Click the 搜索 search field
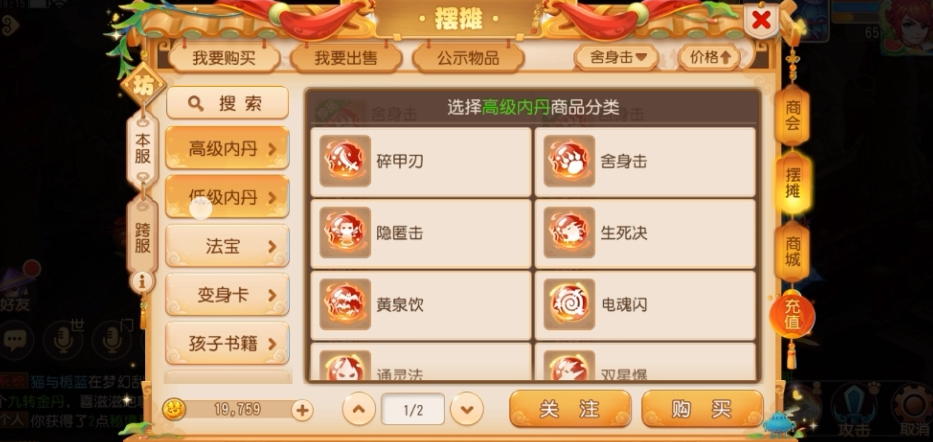This screenshot has height=442, width=933. 227,103
